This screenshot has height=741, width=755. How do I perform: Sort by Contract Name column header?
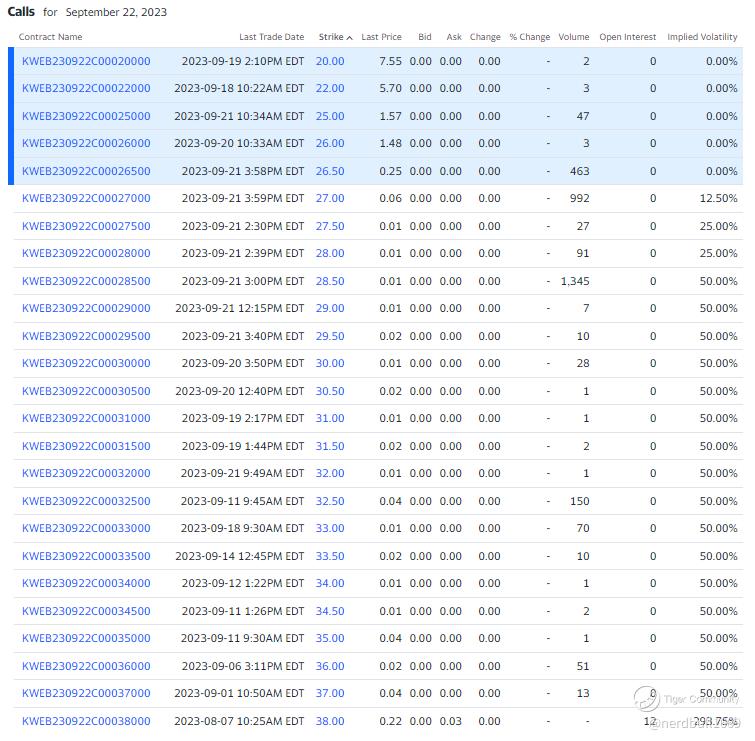[50, 37]
